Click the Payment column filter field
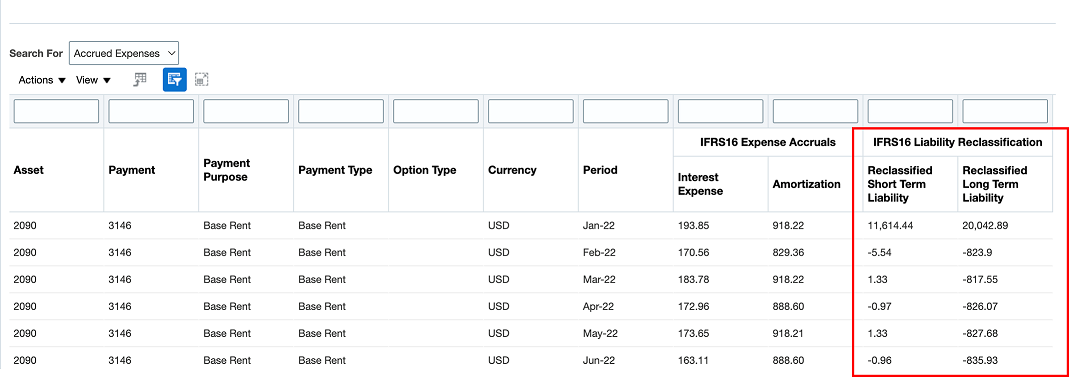Screen dimensions: 1069x377 coord(151,111)
